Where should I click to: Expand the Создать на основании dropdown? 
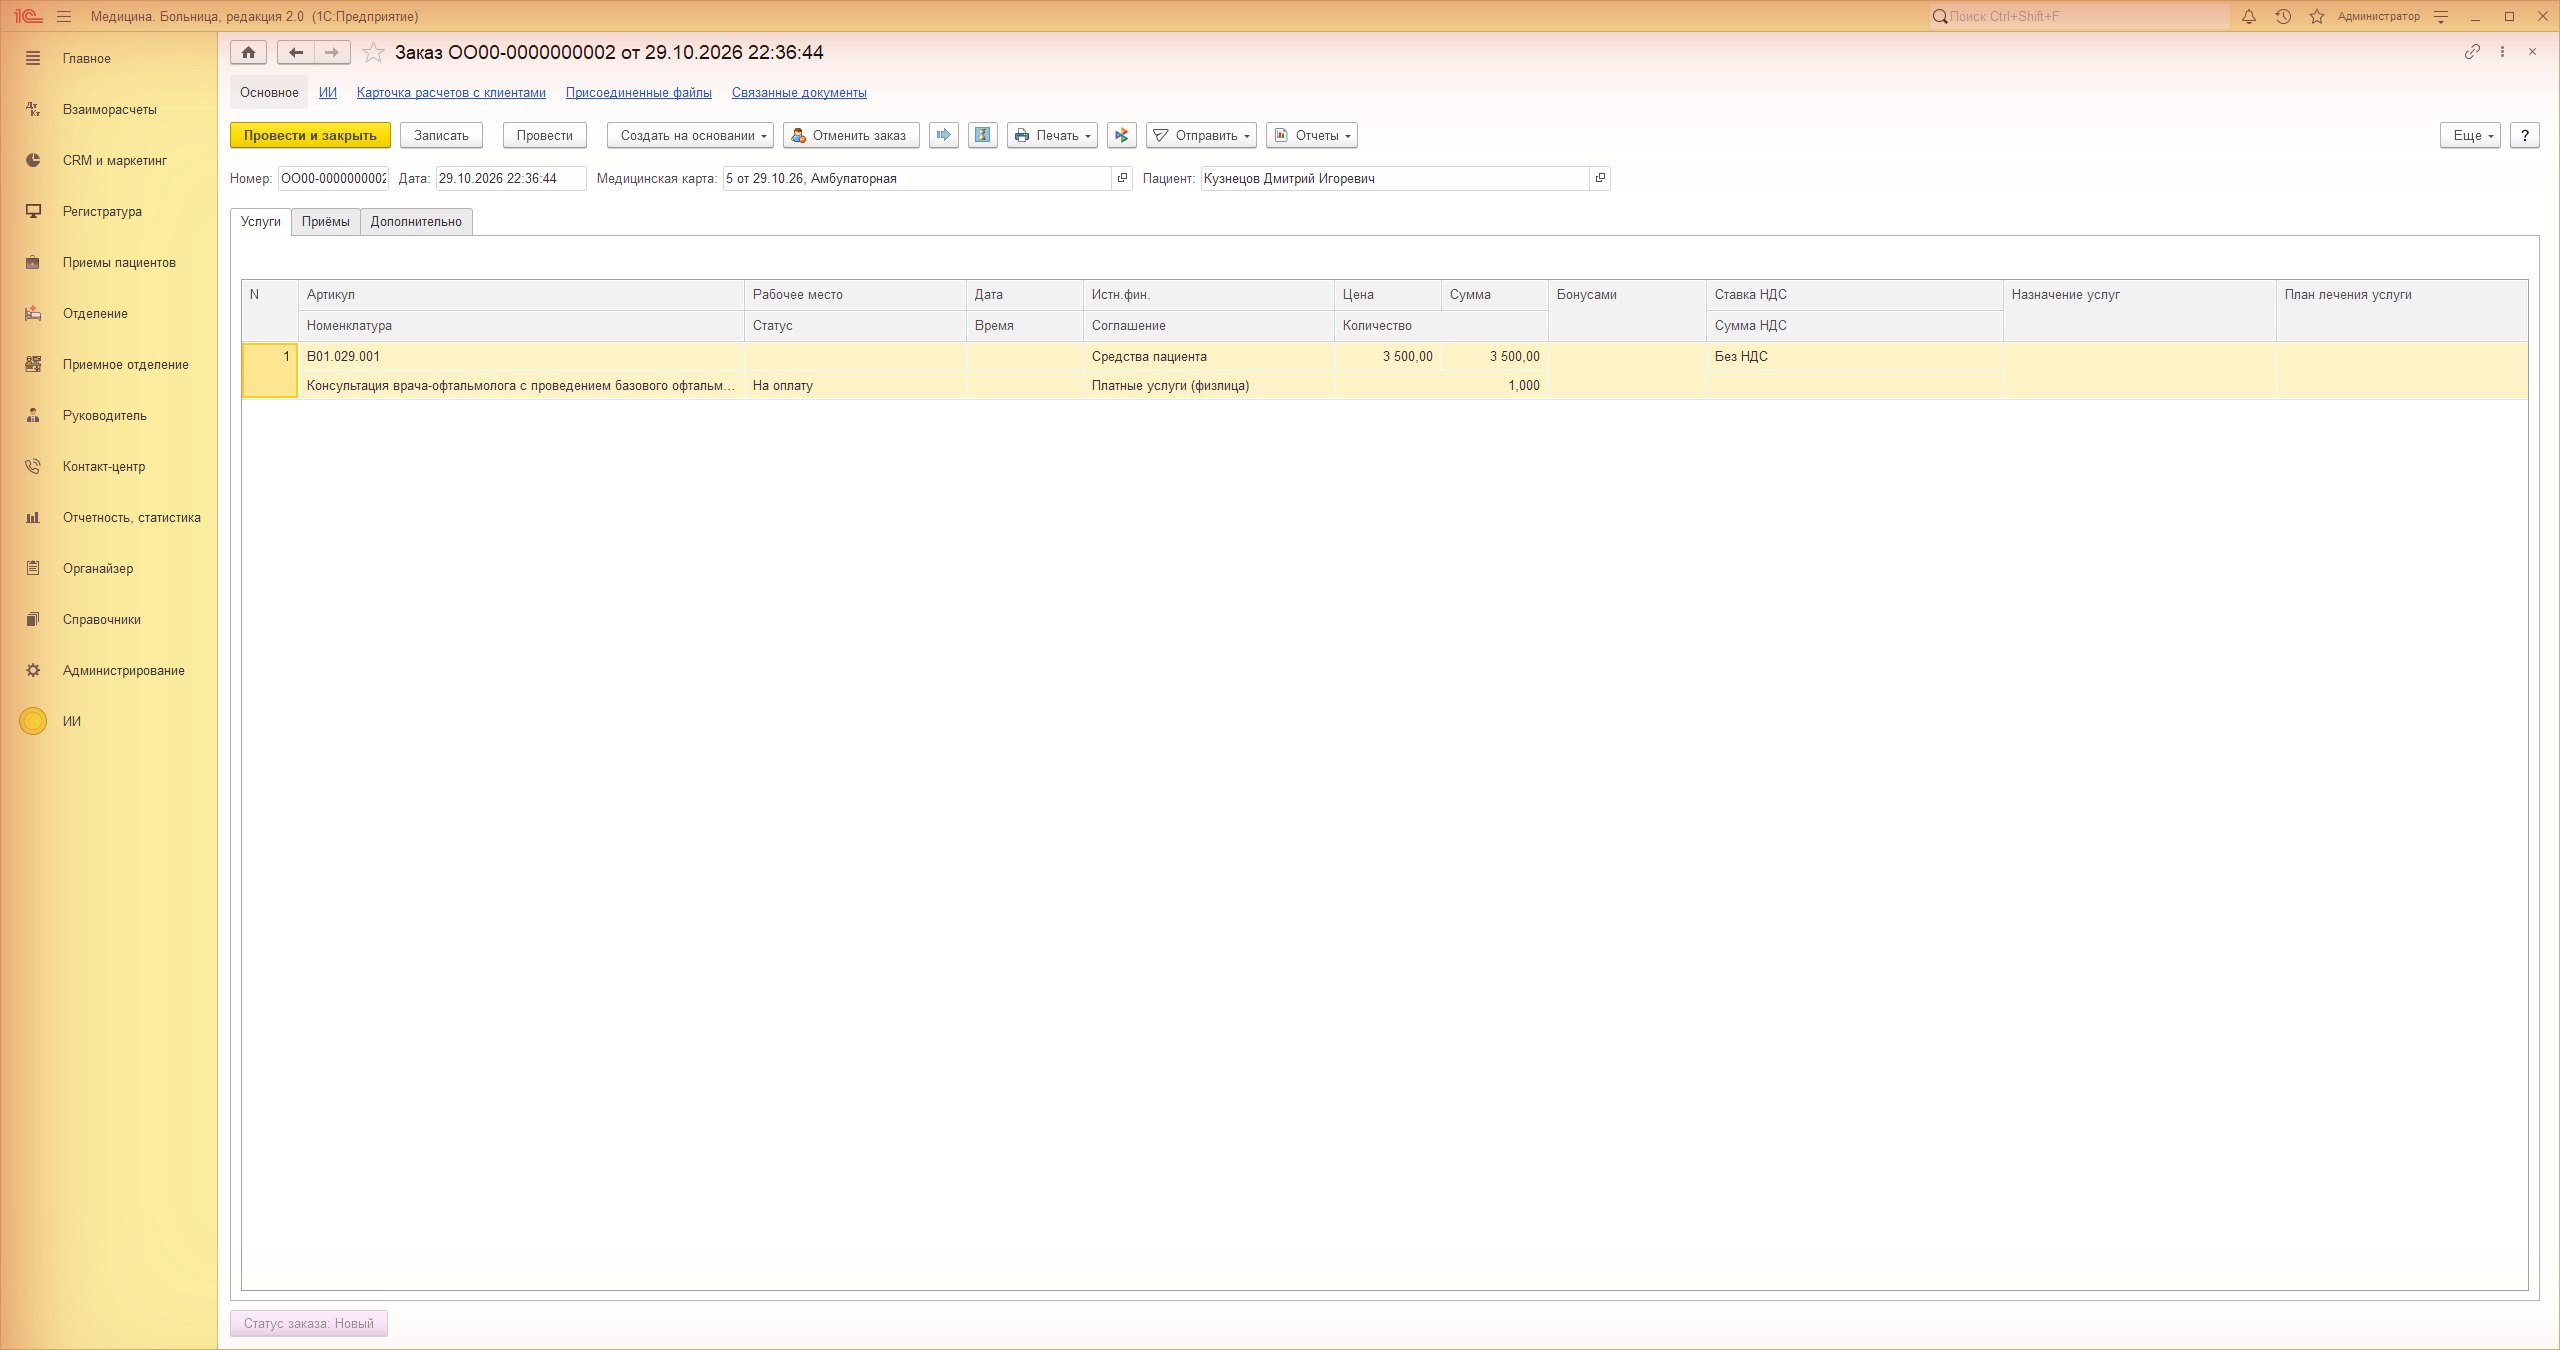[x=690, y=135]
